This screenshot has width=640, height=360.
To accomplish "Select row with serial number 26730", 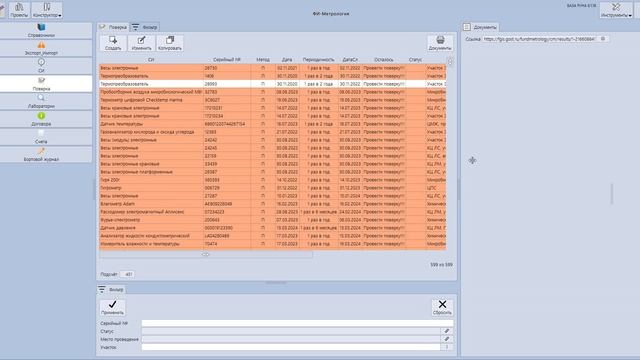I will pos(273,68).
